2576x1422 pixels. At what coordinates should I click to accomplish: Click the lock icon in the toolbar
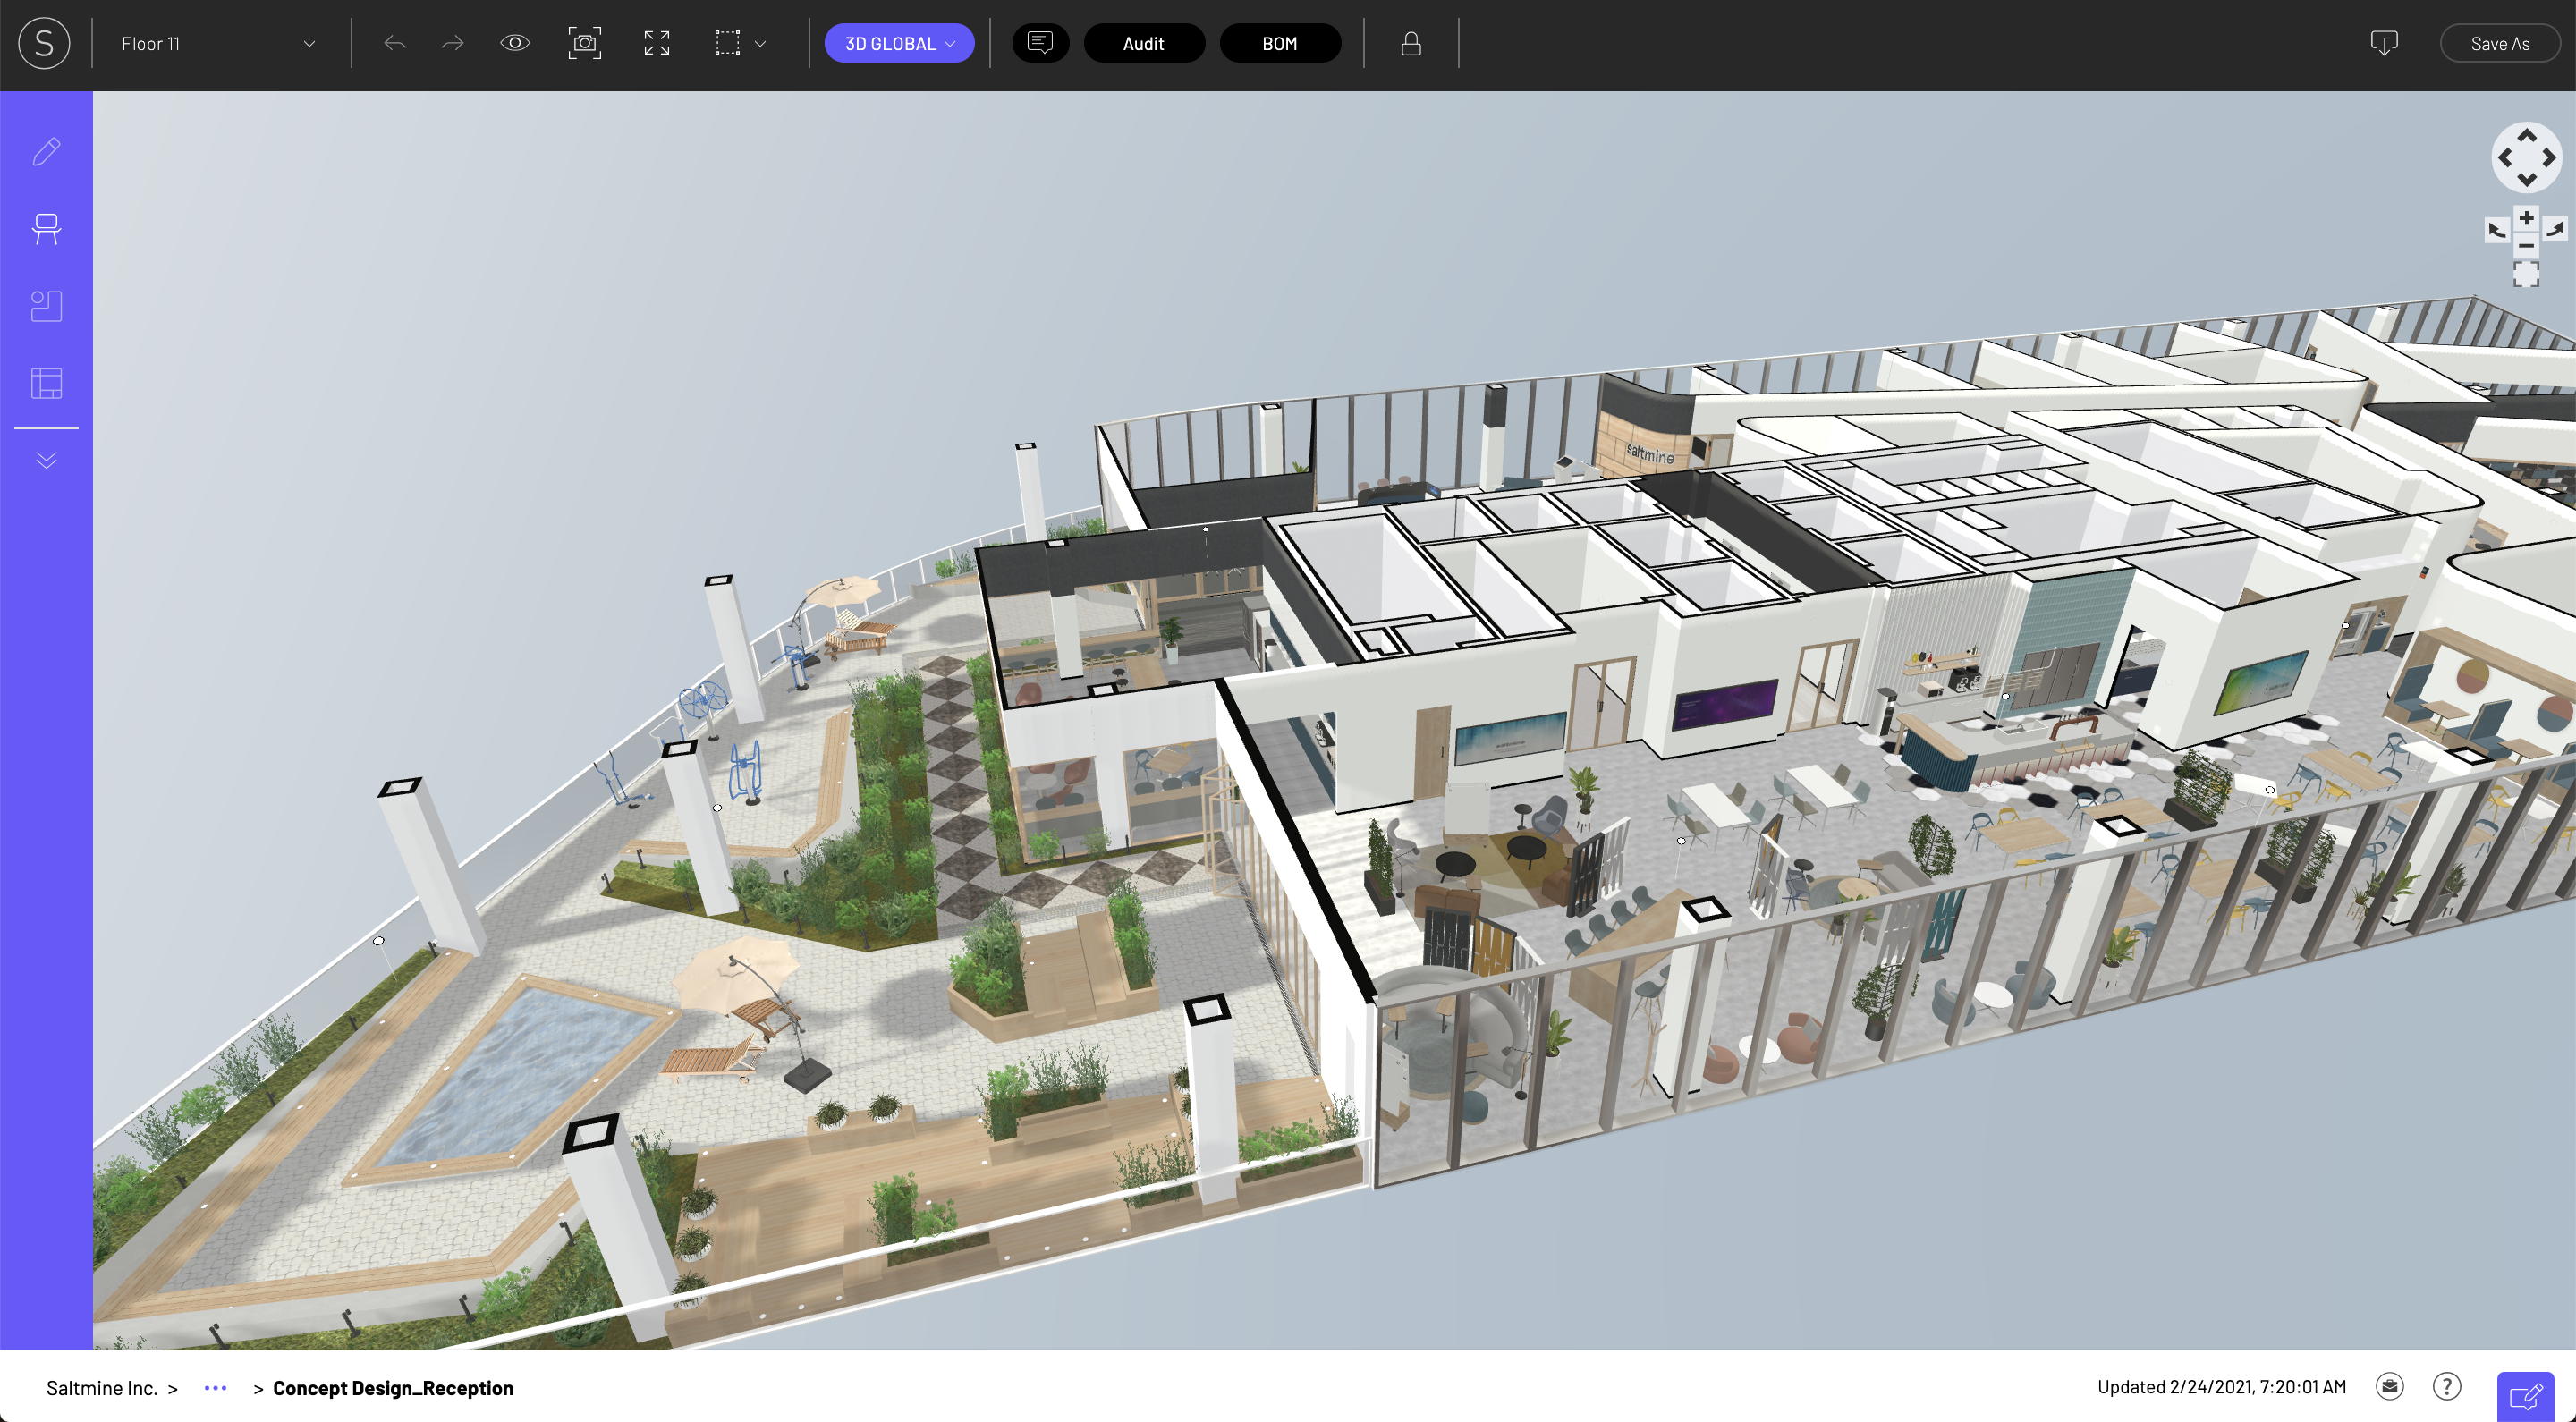coord(1410,43)
